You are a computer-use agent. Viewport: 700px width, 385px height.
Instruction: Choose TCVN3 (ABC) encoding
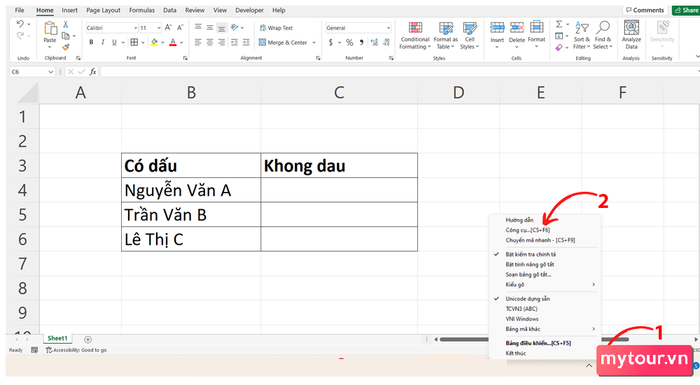pos(521,309)
